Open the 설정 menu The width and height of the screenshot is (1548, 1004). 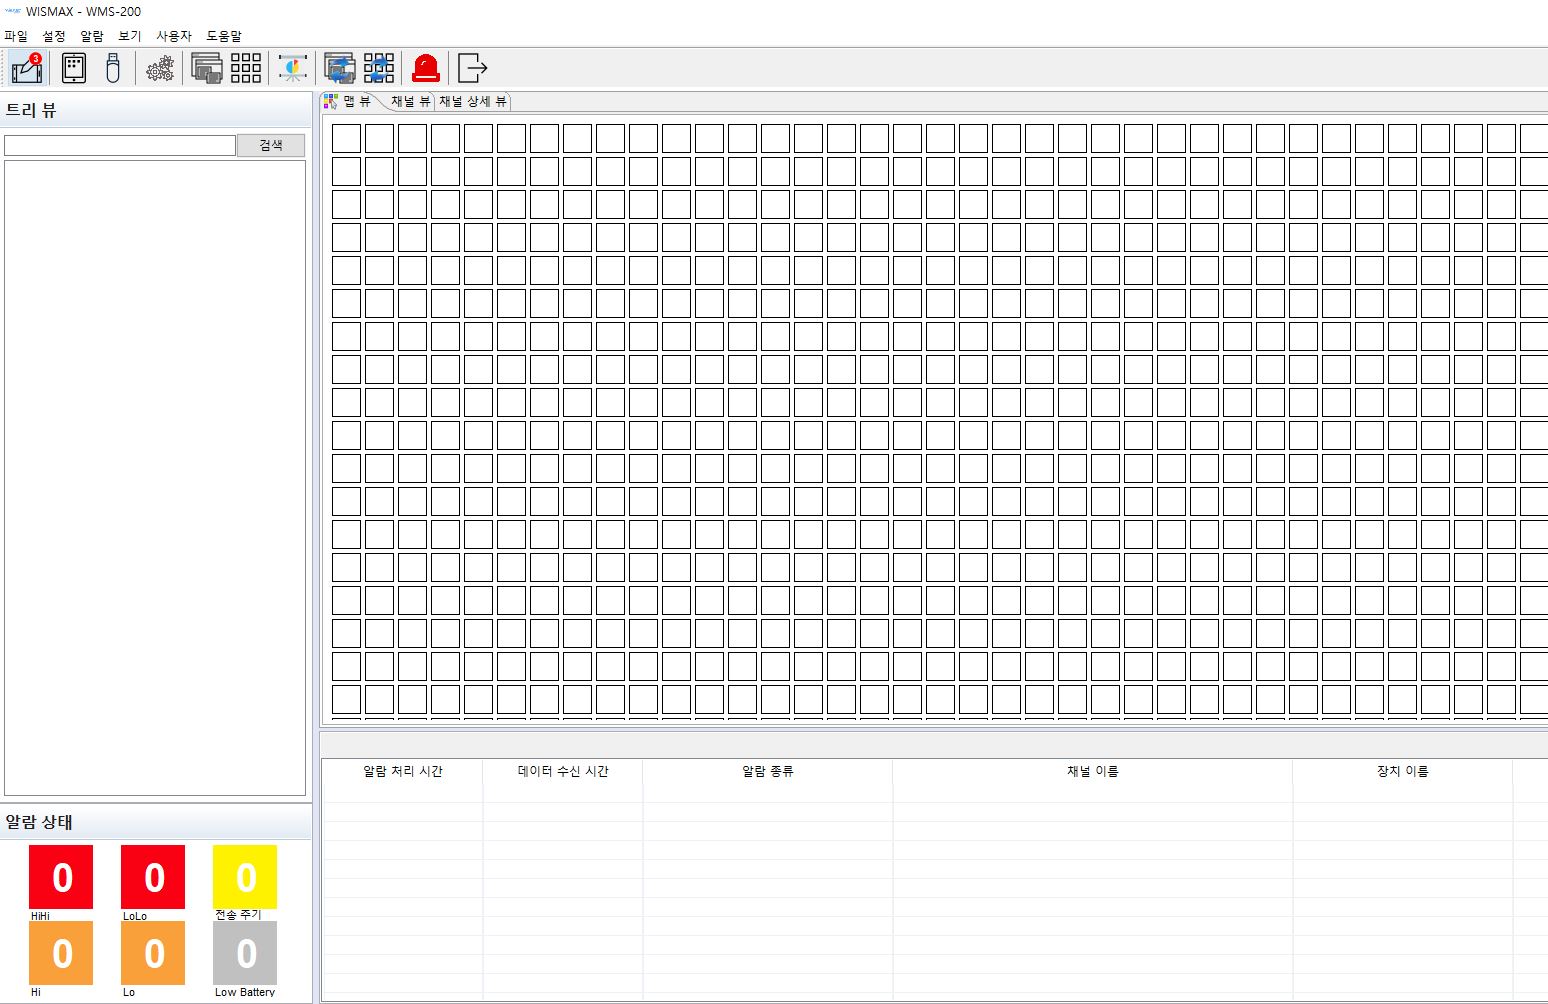54,36
